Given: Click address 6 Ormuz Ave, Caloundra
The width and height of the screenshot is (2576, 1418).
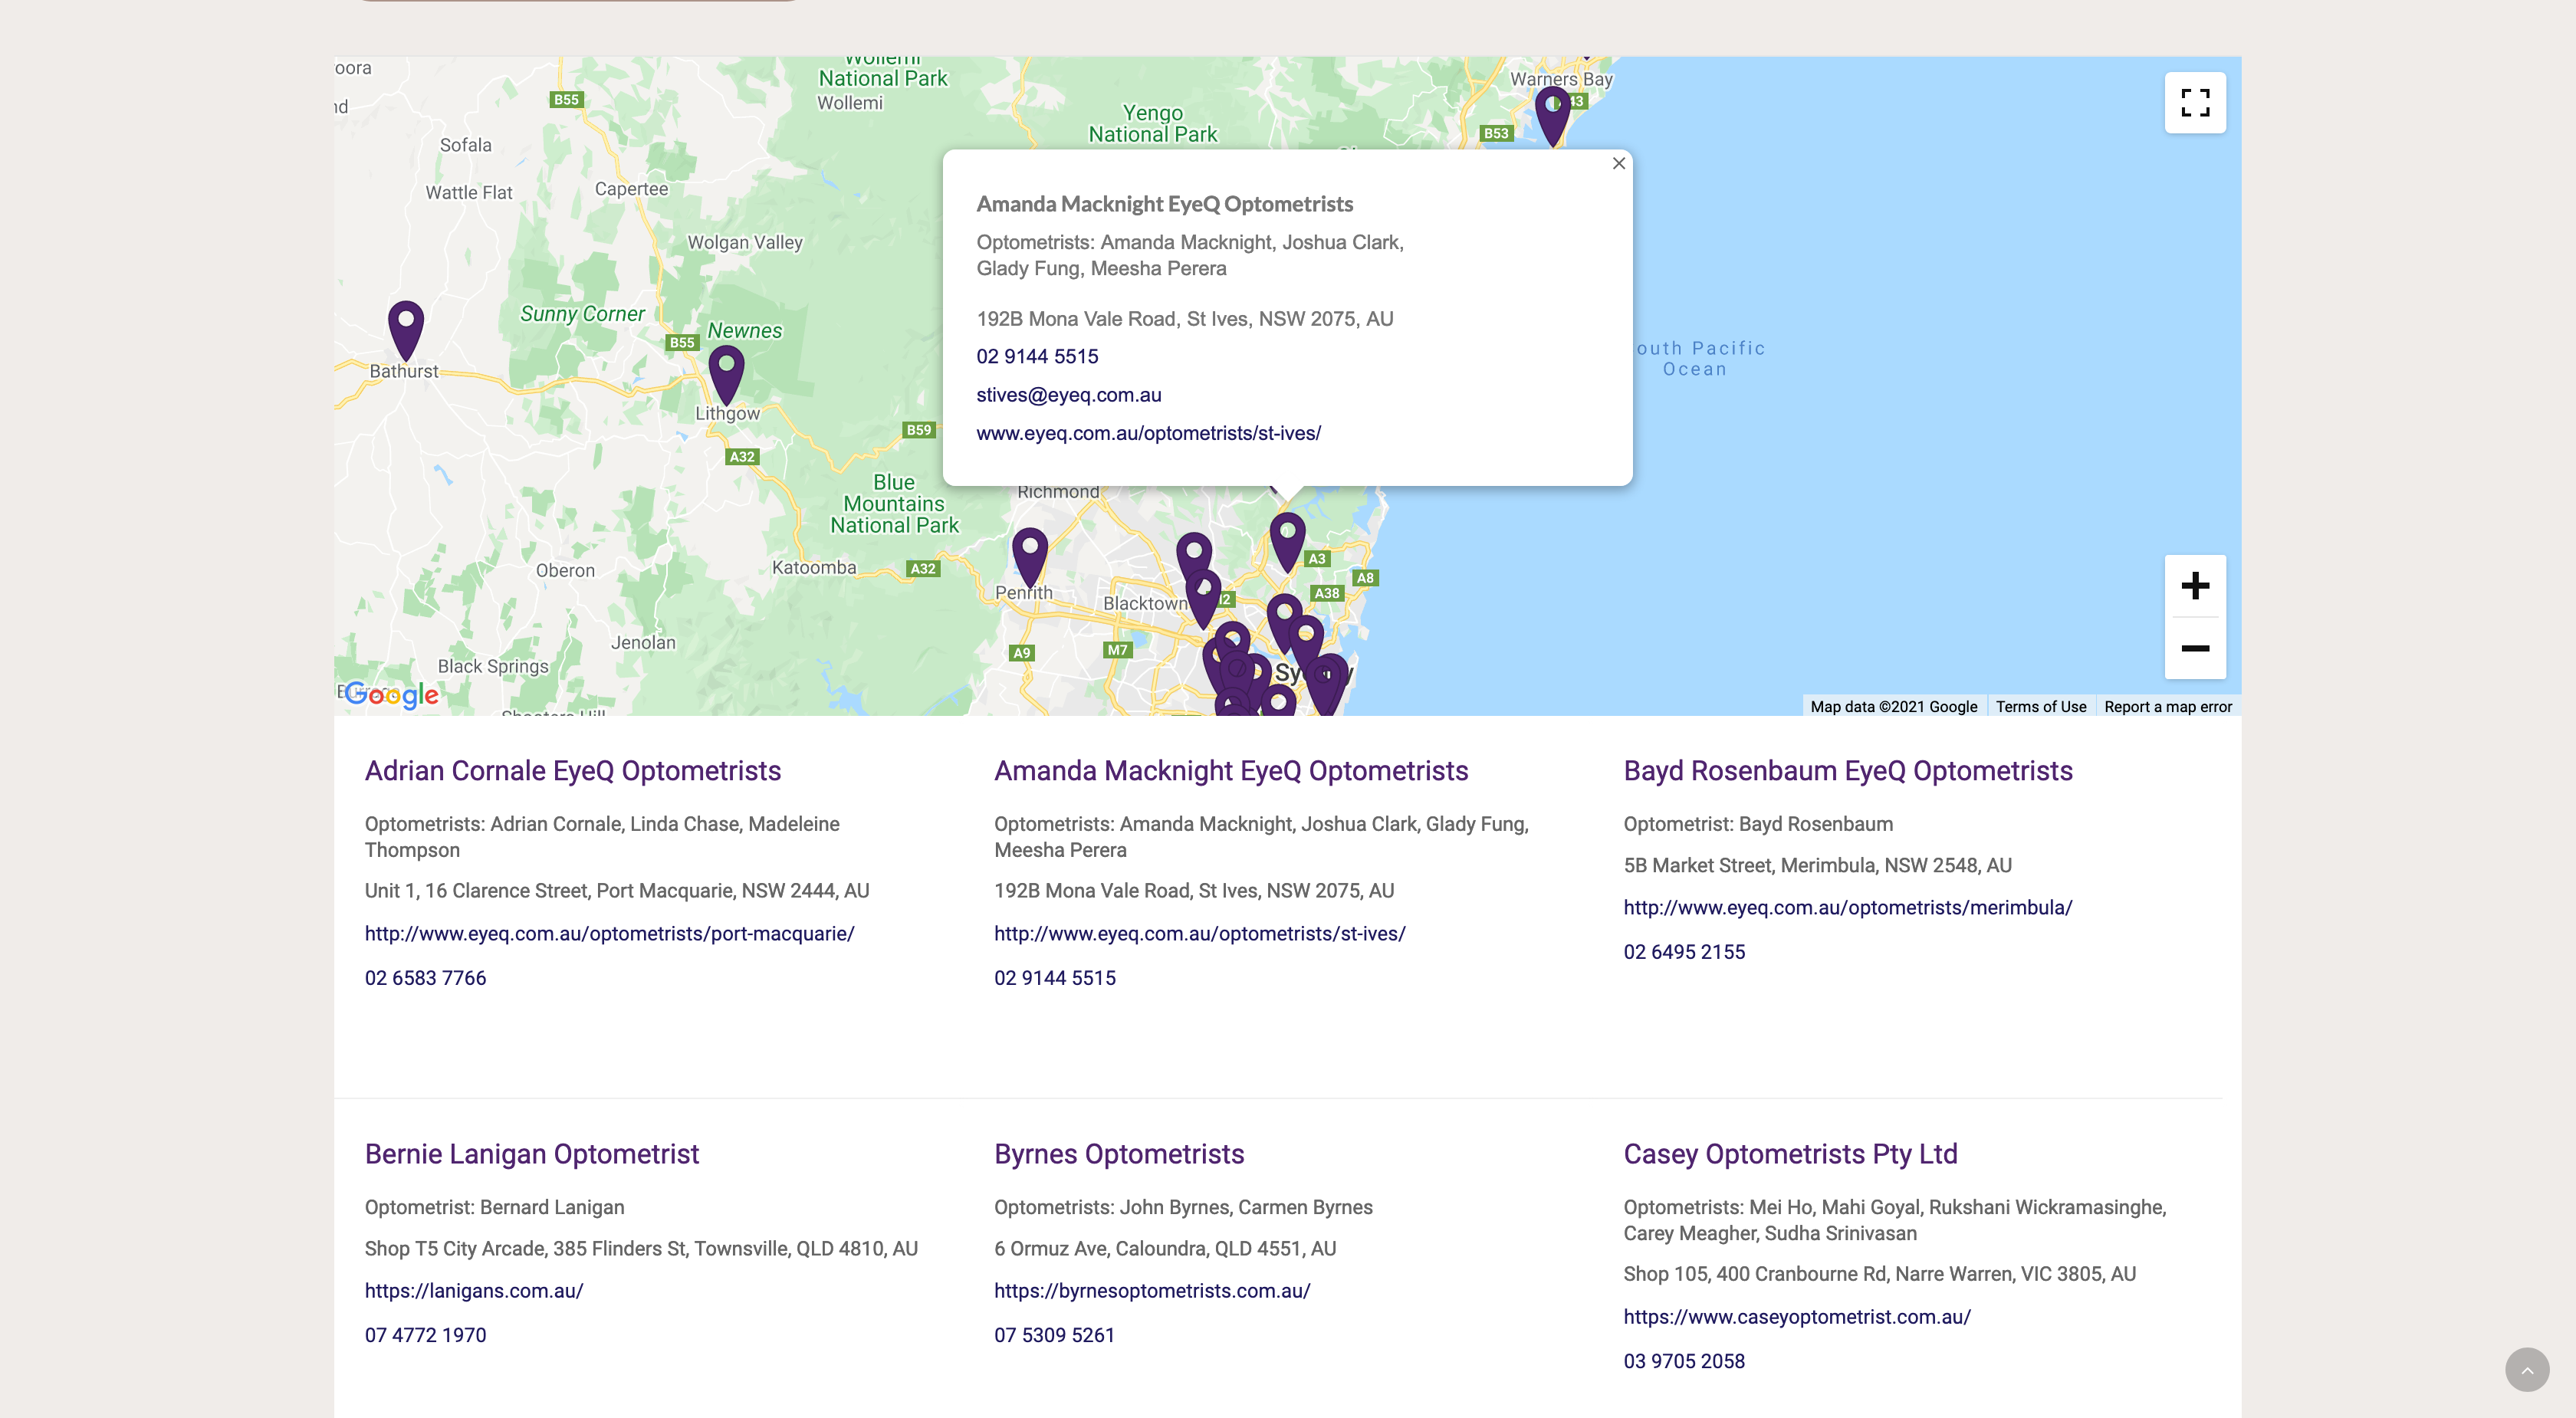Looking at the screenshot, I should [x=1165, y=1249].
